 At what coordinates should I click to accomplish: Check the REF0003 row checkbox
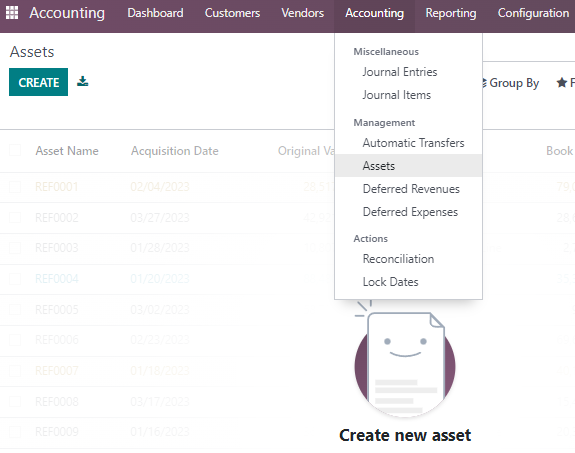click(x=15, y=248)
